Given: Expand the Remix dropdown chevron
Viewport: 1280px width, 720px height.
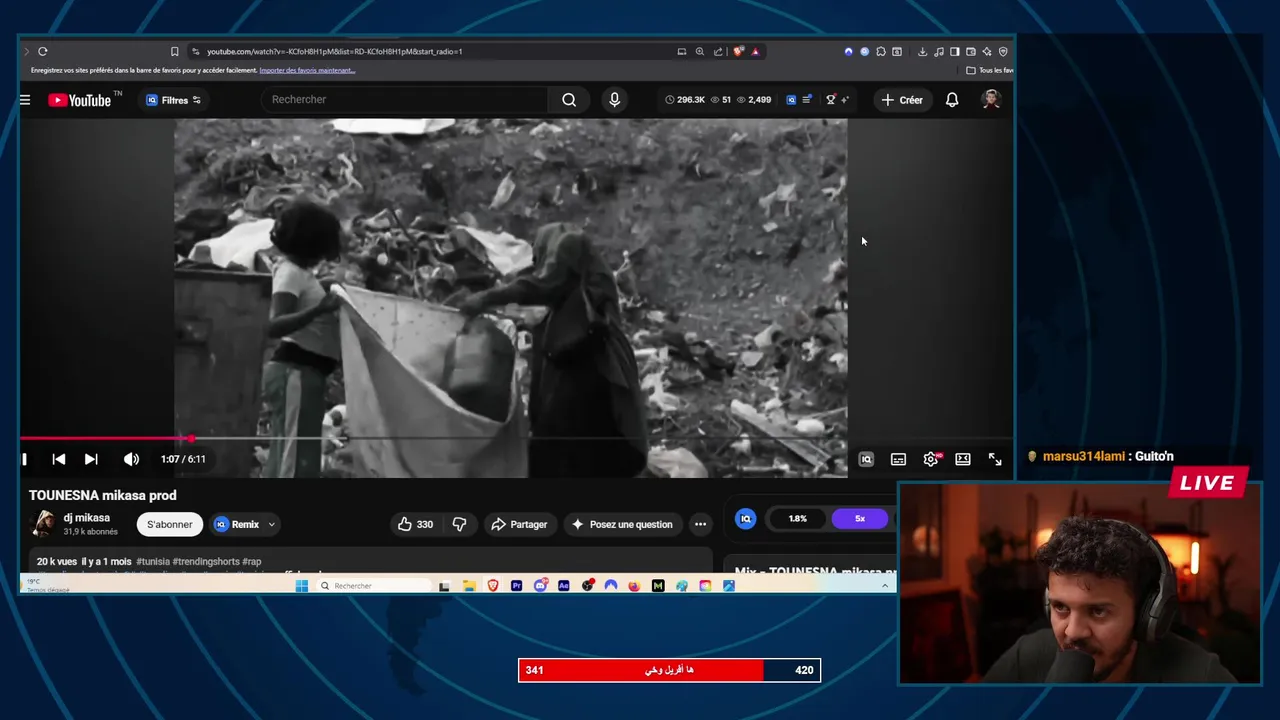Looking at the screenshot, I should (271, 524).
